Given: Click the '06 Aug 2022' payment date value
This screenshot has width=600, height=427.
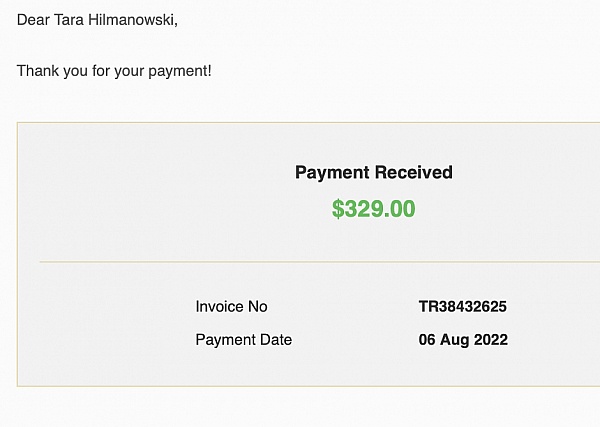Looking at the screenshot, I should 463,340.
